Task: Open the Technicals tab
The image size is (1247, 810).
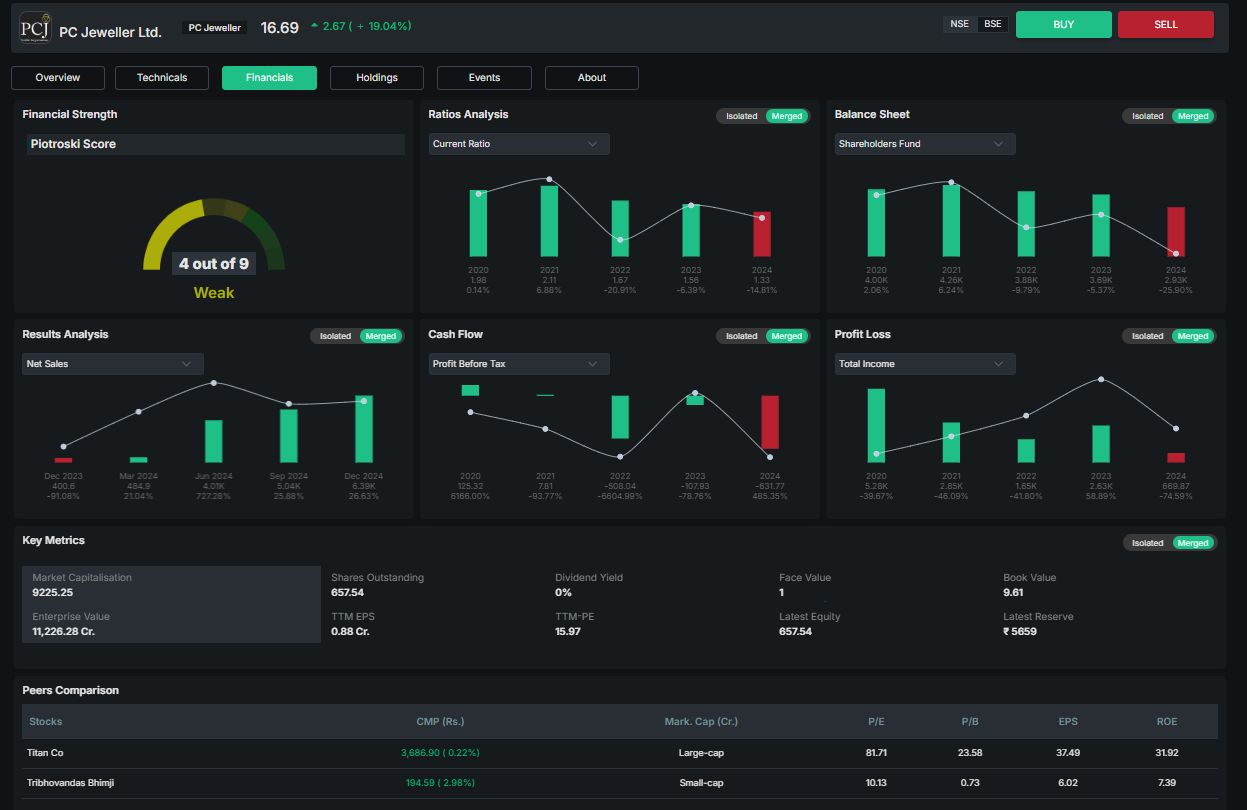Action: pyautogui.click(x=162, y=78)
